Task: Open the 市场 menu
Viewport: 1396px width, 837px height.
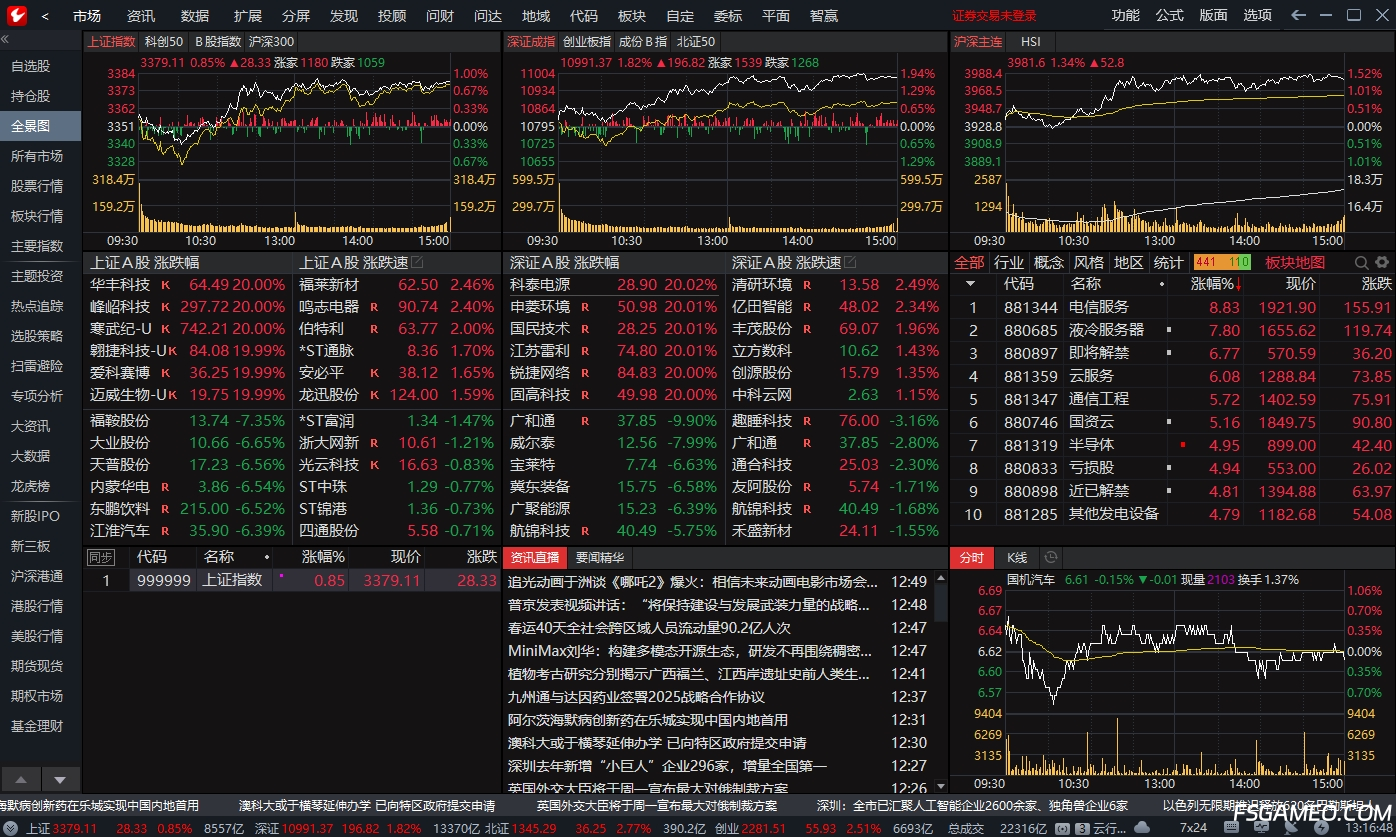Action: (x=87, y=16)
